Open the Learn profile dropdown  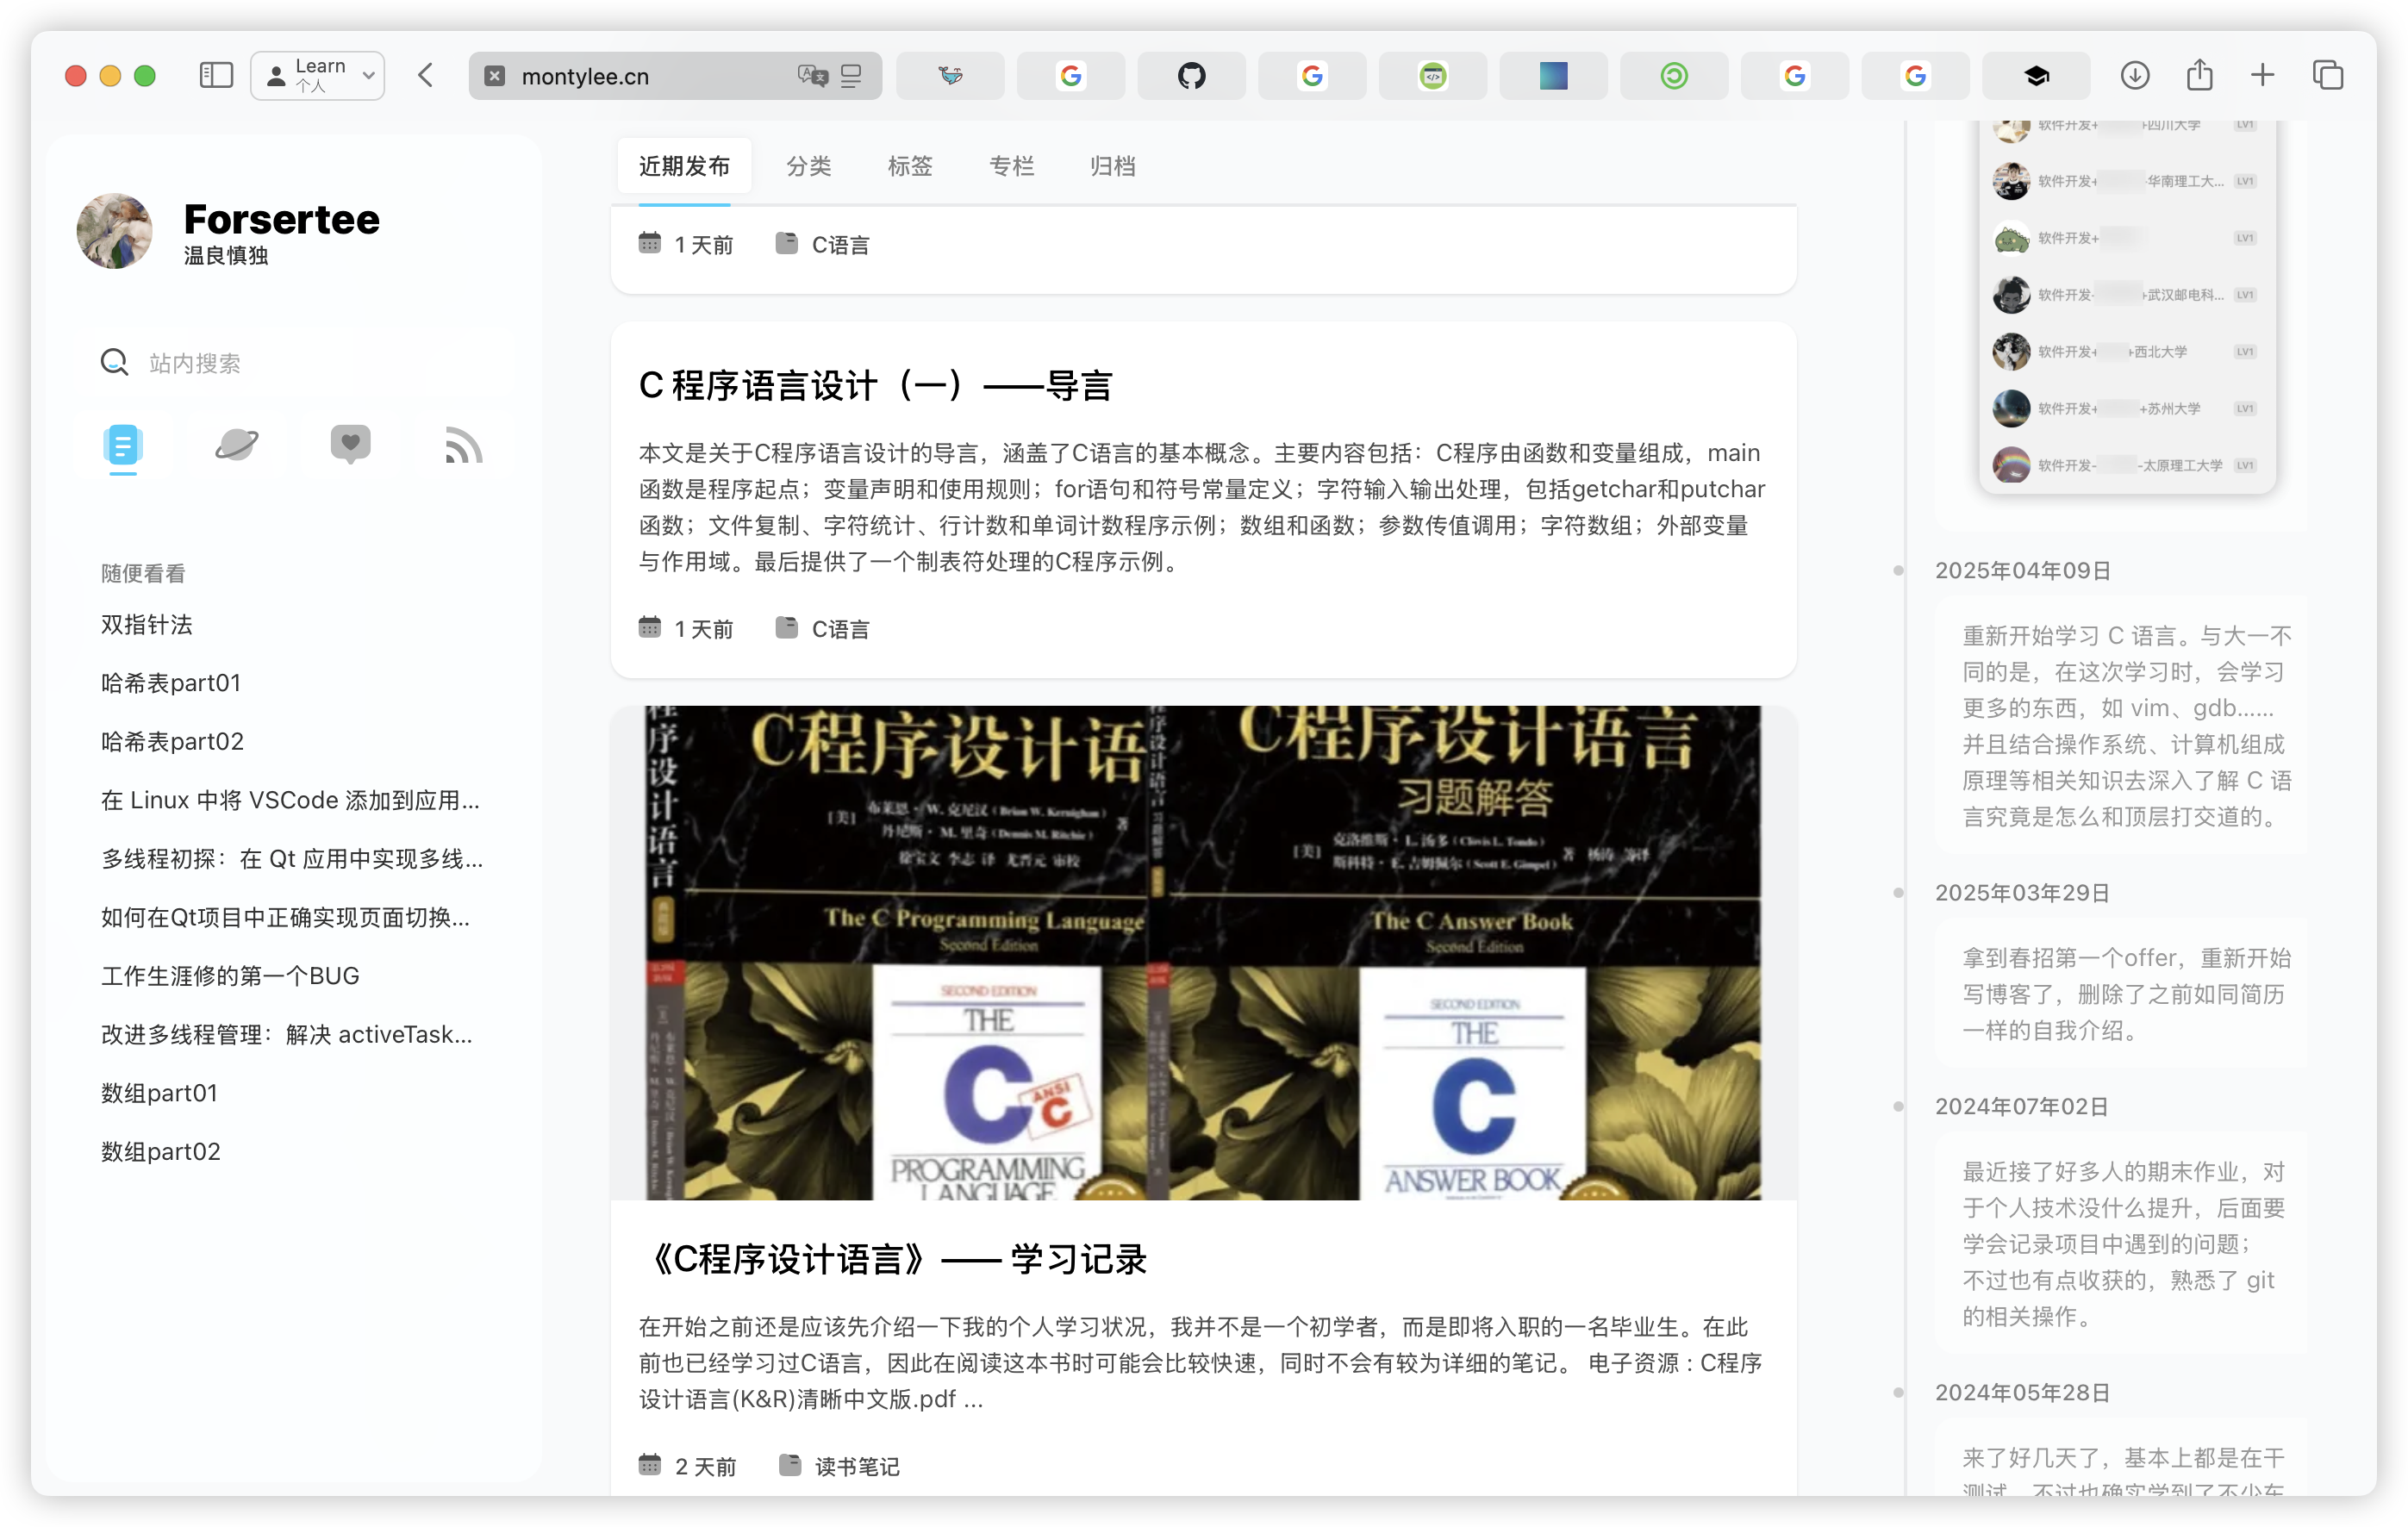tap(318, 76)
